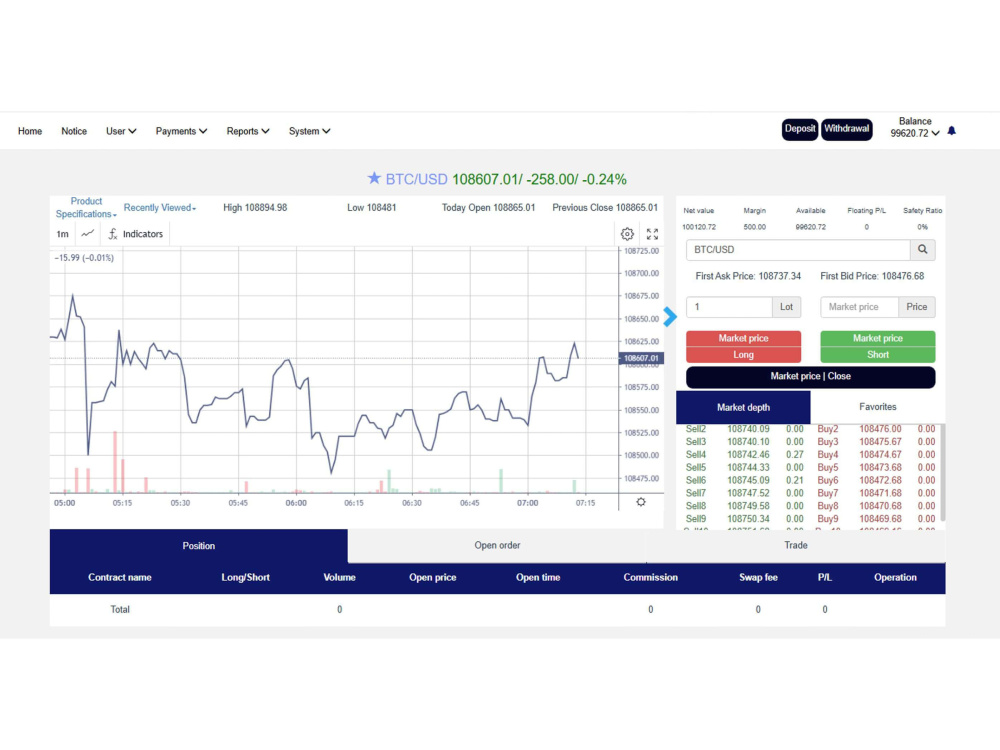This screenshot has width=1000, height=750.
Task: Select Buy2 row price 108476.00
Action: pyautogui.click(x=880, y=429)
